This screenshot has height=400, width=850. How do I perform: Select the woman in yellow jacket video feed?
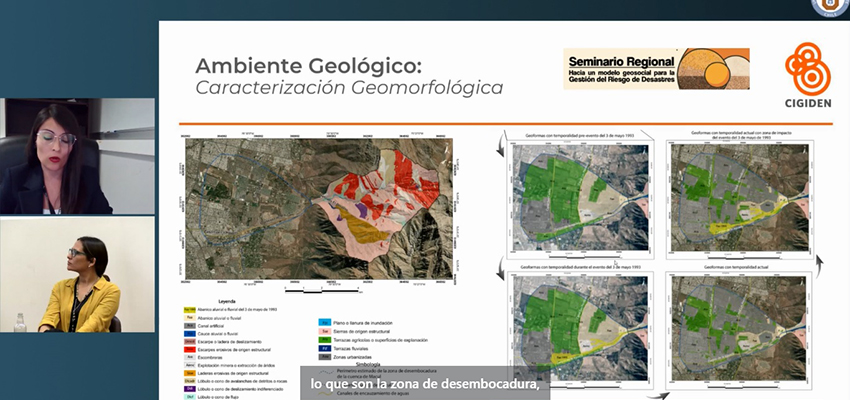point(77,275)
